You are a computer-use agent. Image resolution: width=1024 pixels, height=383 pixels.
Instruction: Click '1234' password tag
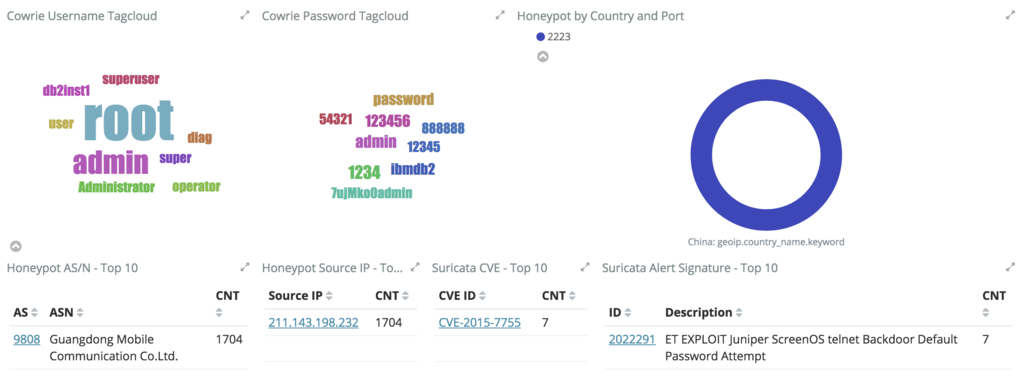click(x=364, y=173)
